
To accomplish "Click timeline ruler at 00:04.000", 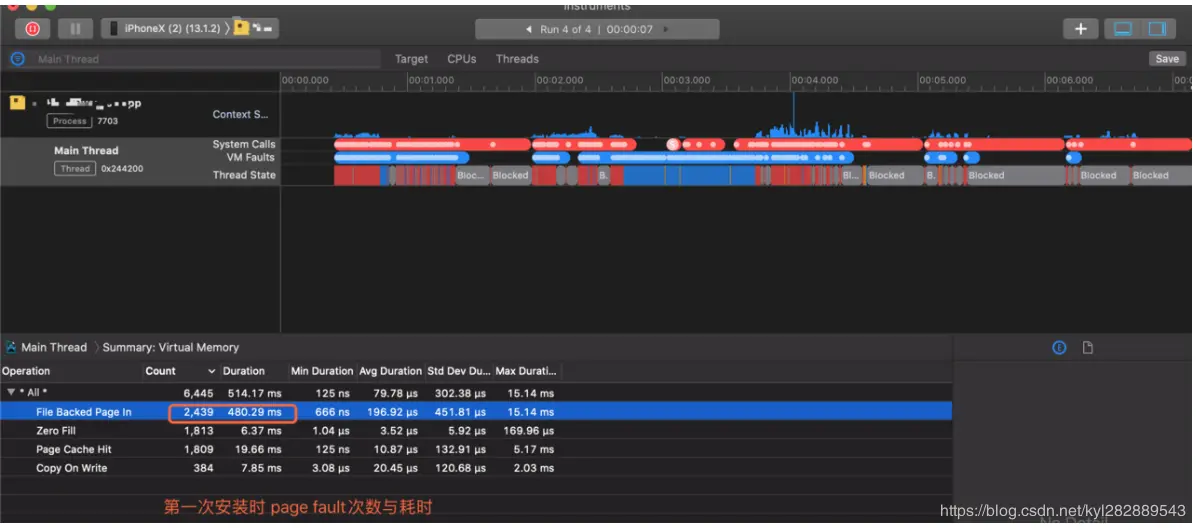I will 815,80.
